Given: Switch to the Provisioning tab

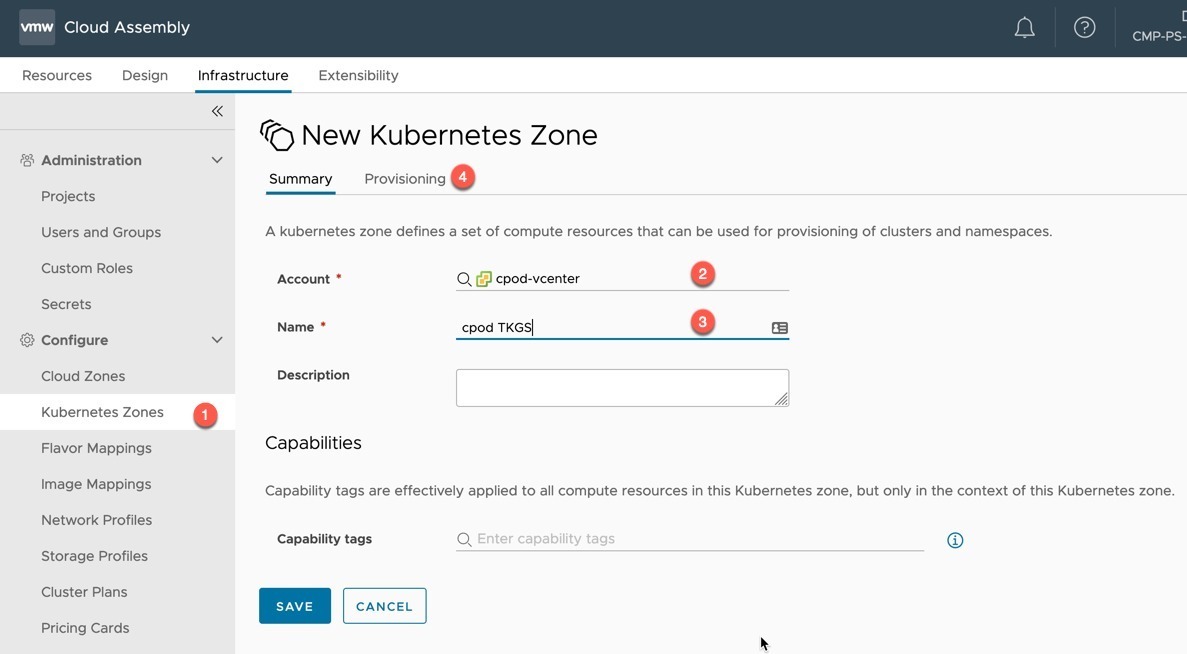Looking at the screenshot, I should click(x=405, y=179).
